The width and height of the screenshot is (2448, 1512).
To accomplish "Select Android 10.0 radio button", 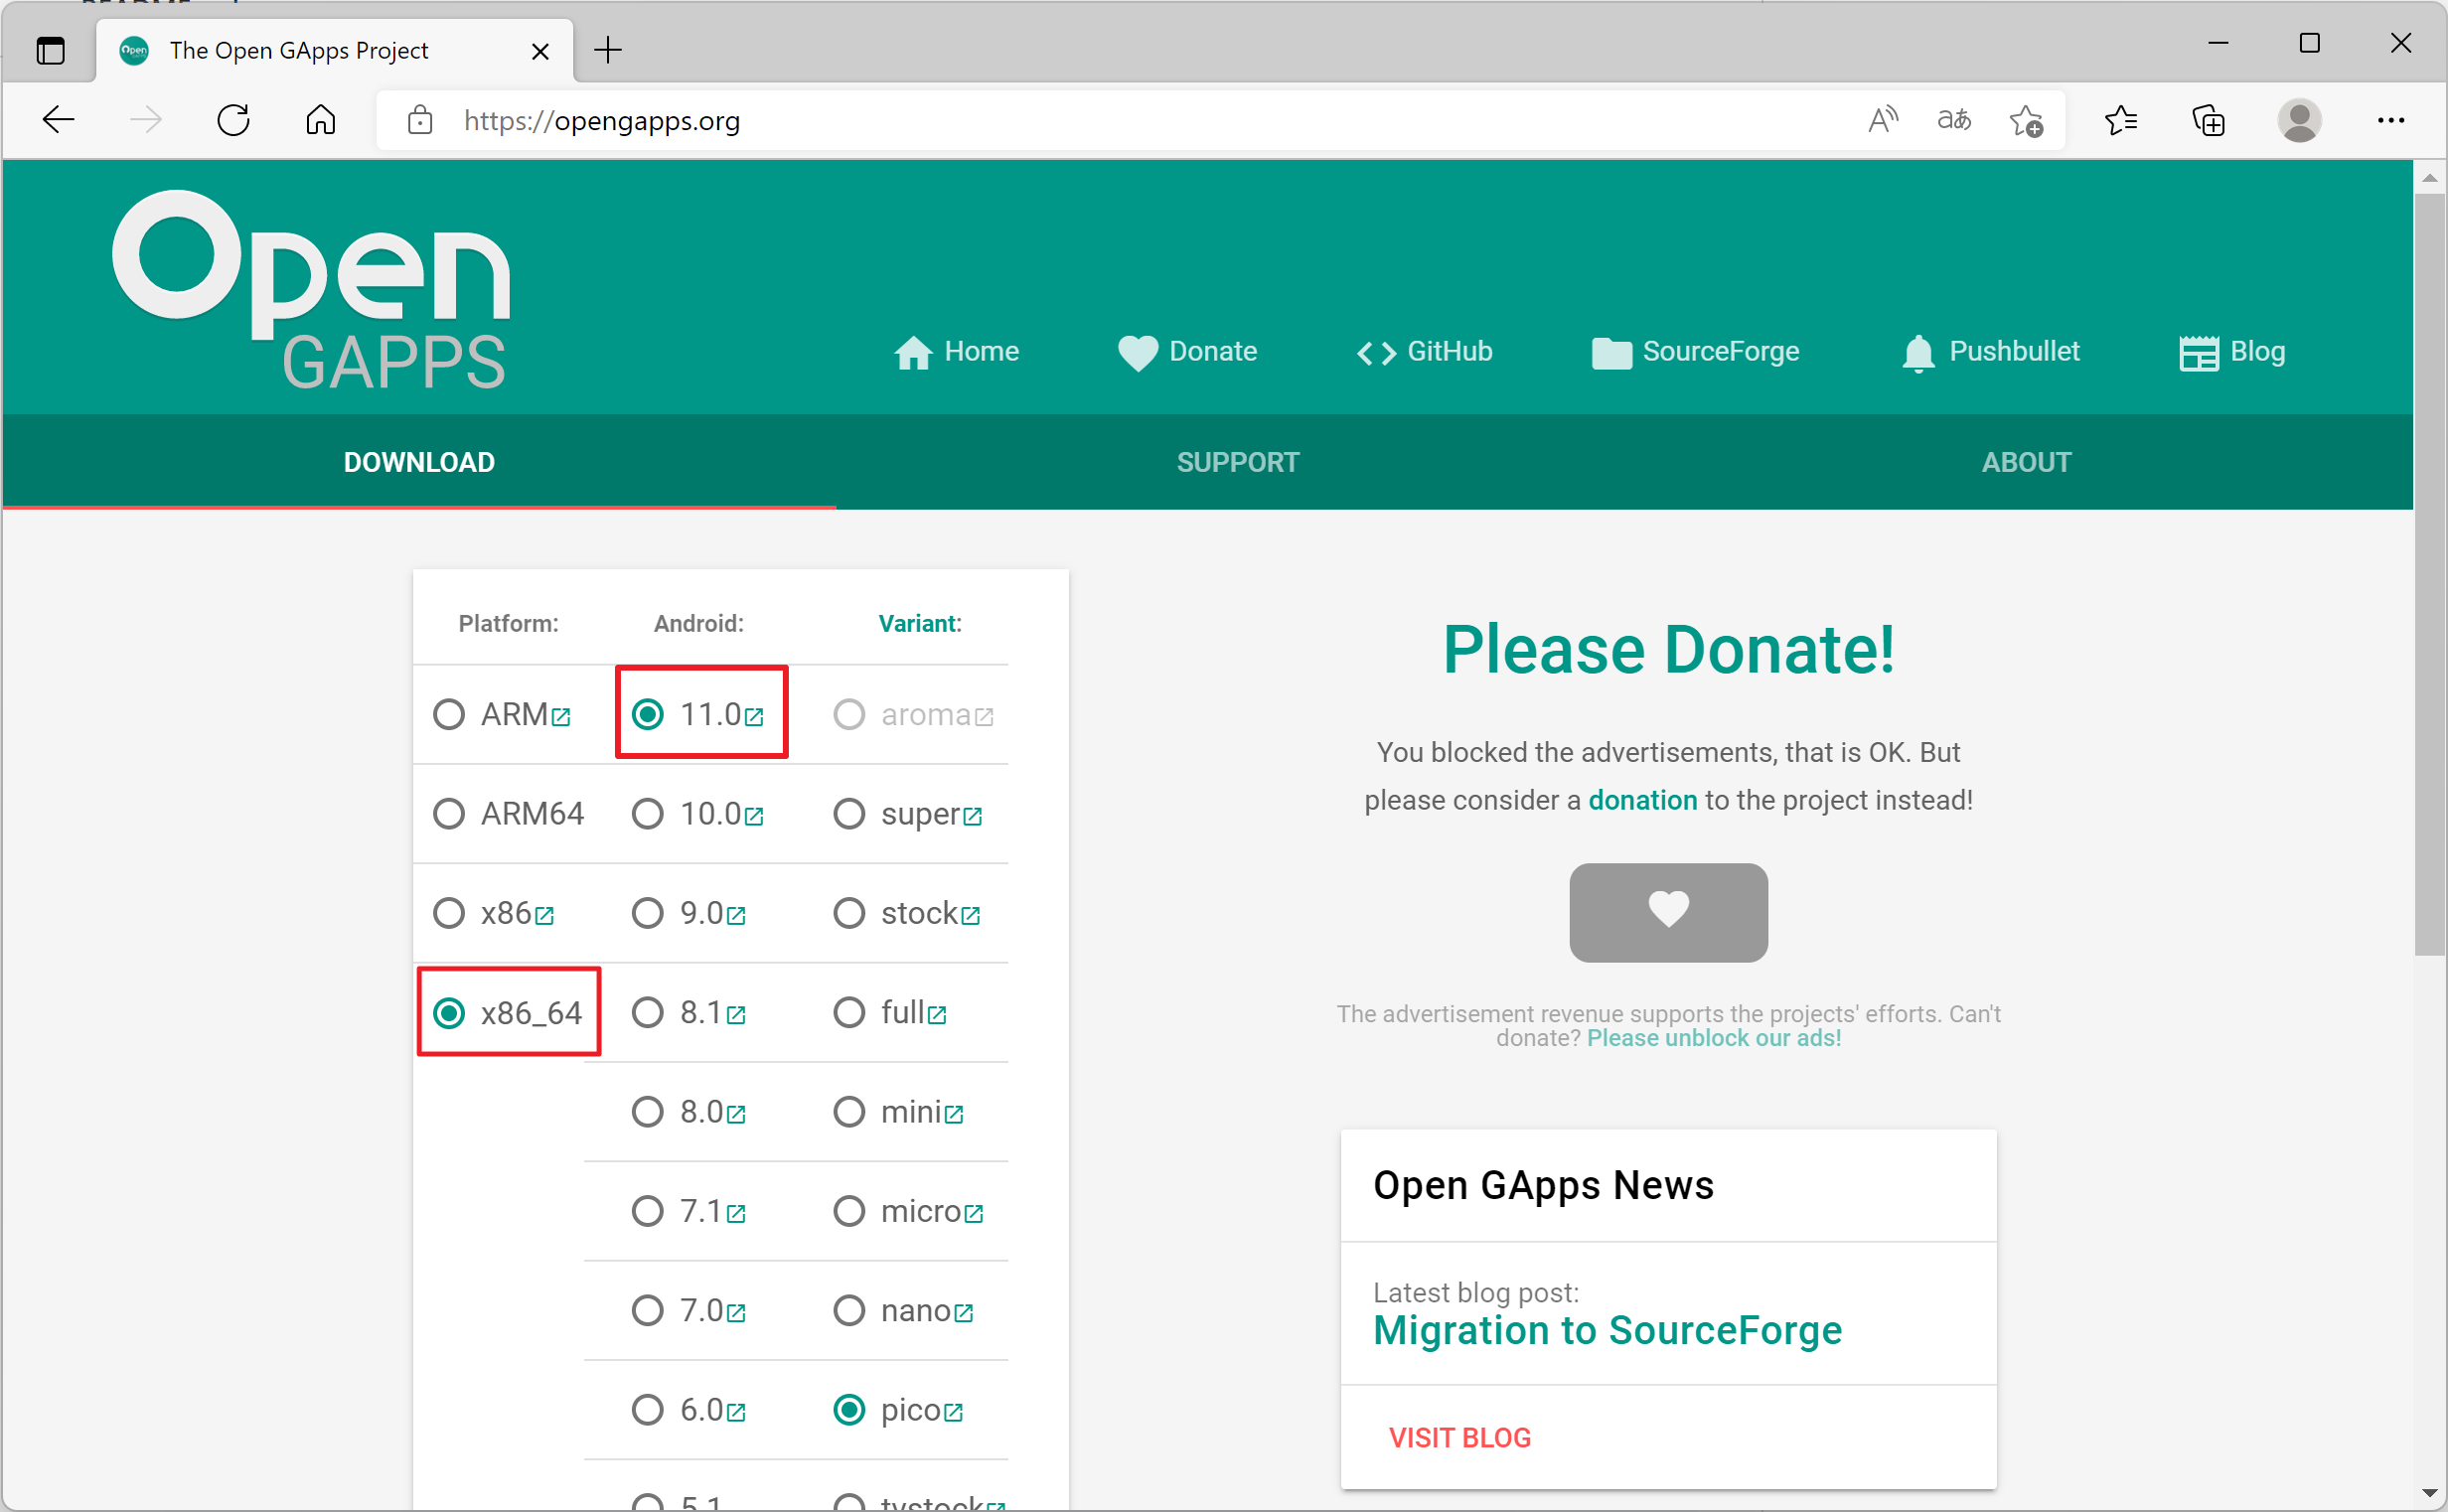I will coord(648,813).
